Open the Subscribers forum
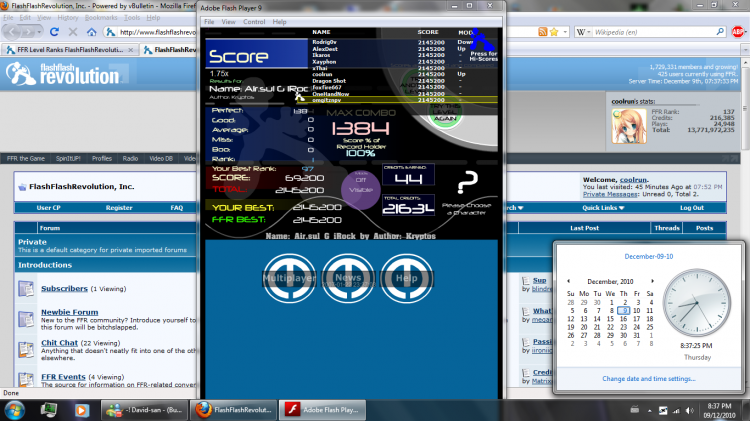Viewport: 750px width, 421px height. [64, 288]
